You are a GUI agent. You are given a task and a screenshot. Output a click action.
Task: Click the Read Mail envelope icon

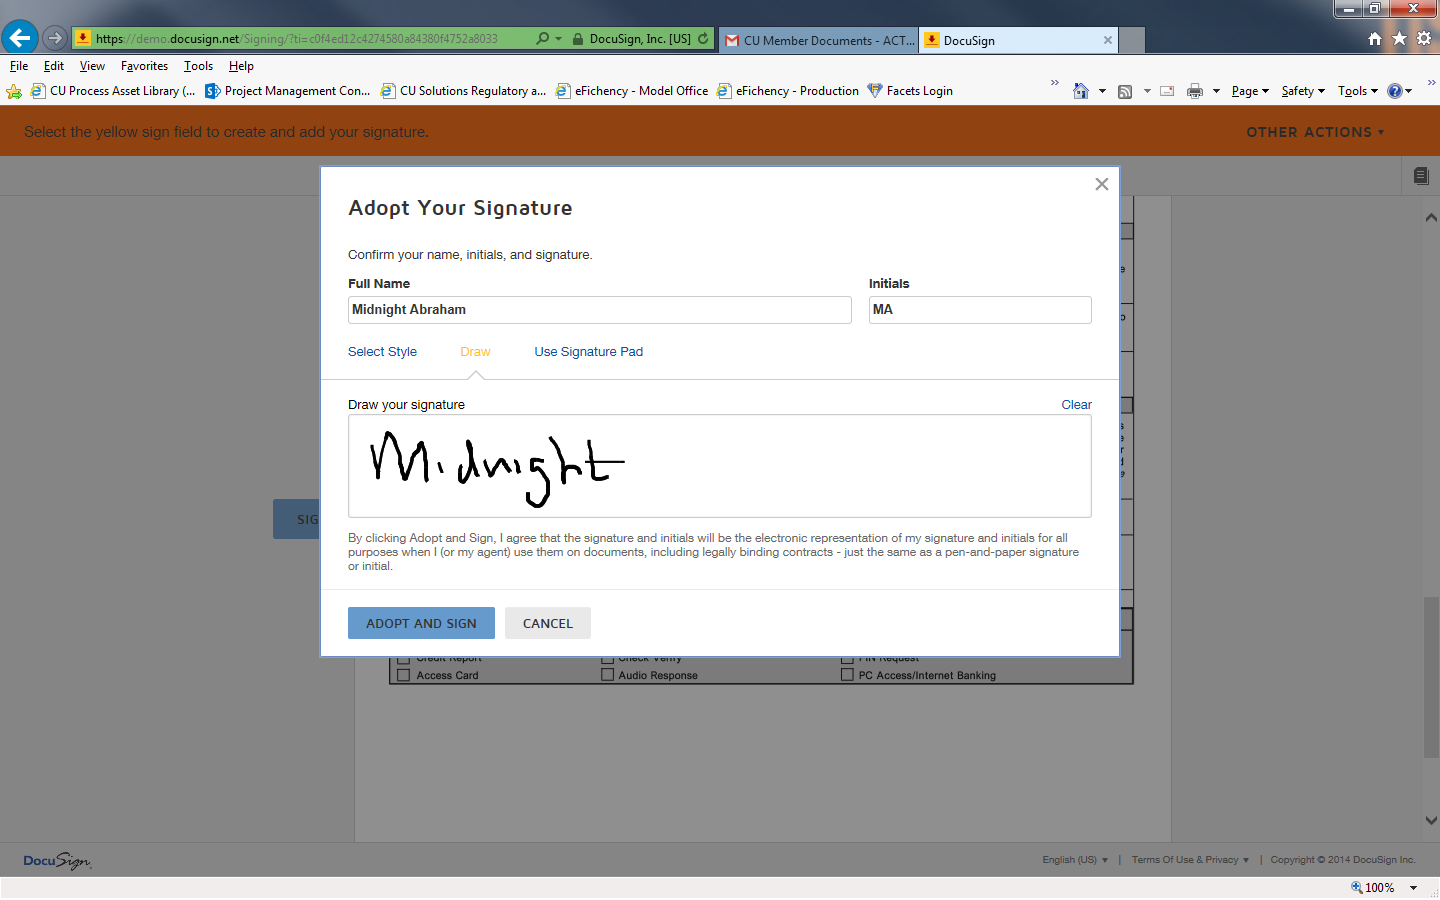1167,91
